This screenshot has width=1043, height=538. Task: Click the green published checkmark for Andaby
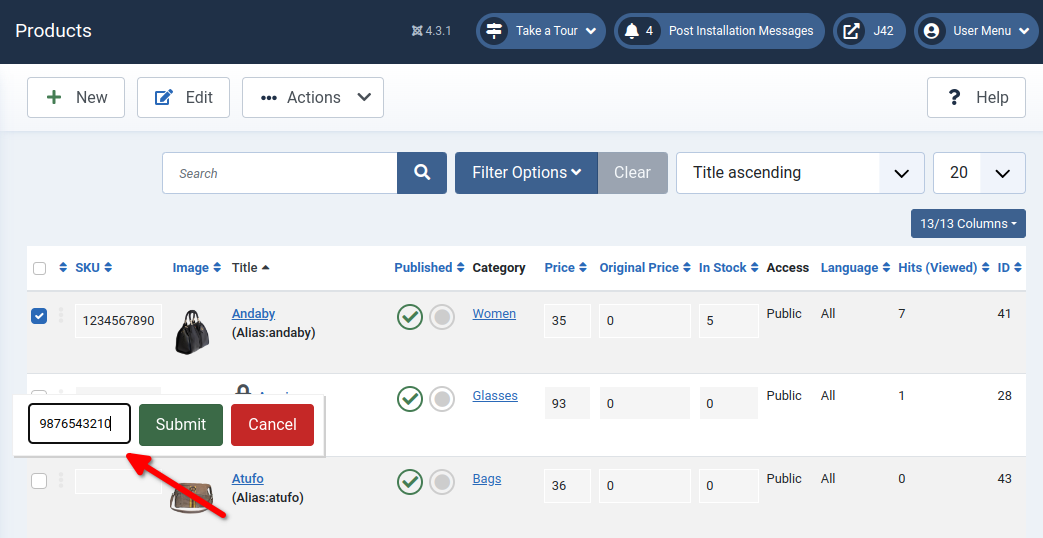pyautogui.click(x=409, y=317)
